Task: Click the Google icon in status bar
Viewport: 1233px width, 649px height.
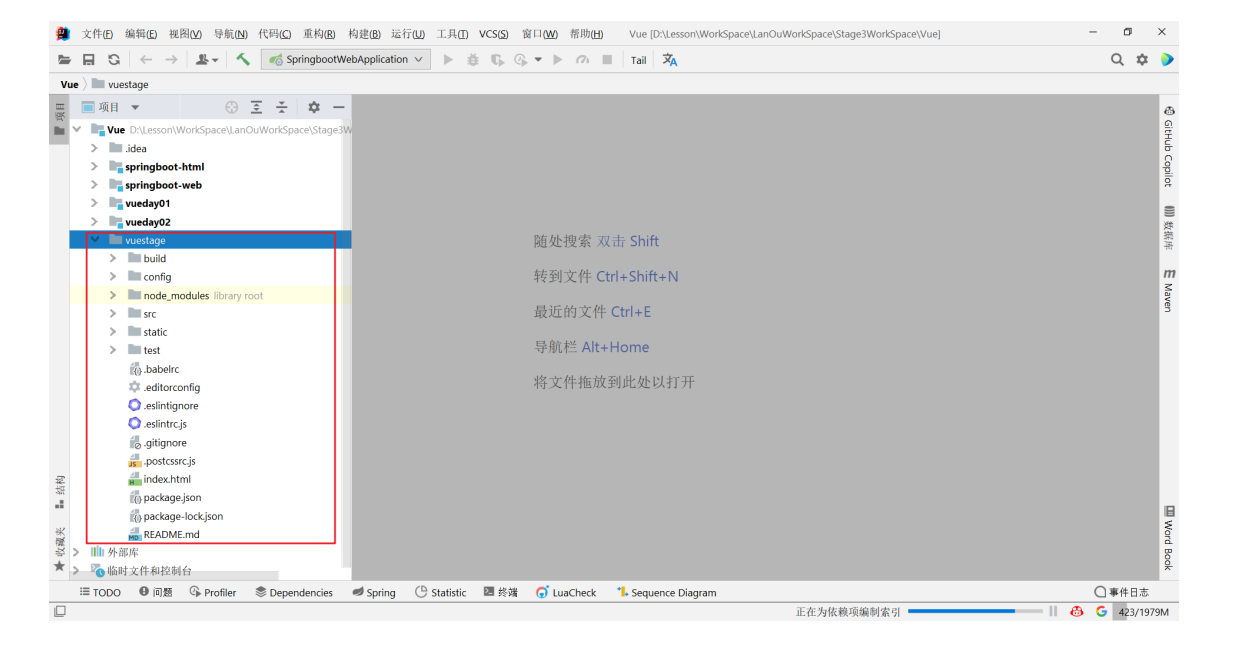Action: tap(1101, 611)
